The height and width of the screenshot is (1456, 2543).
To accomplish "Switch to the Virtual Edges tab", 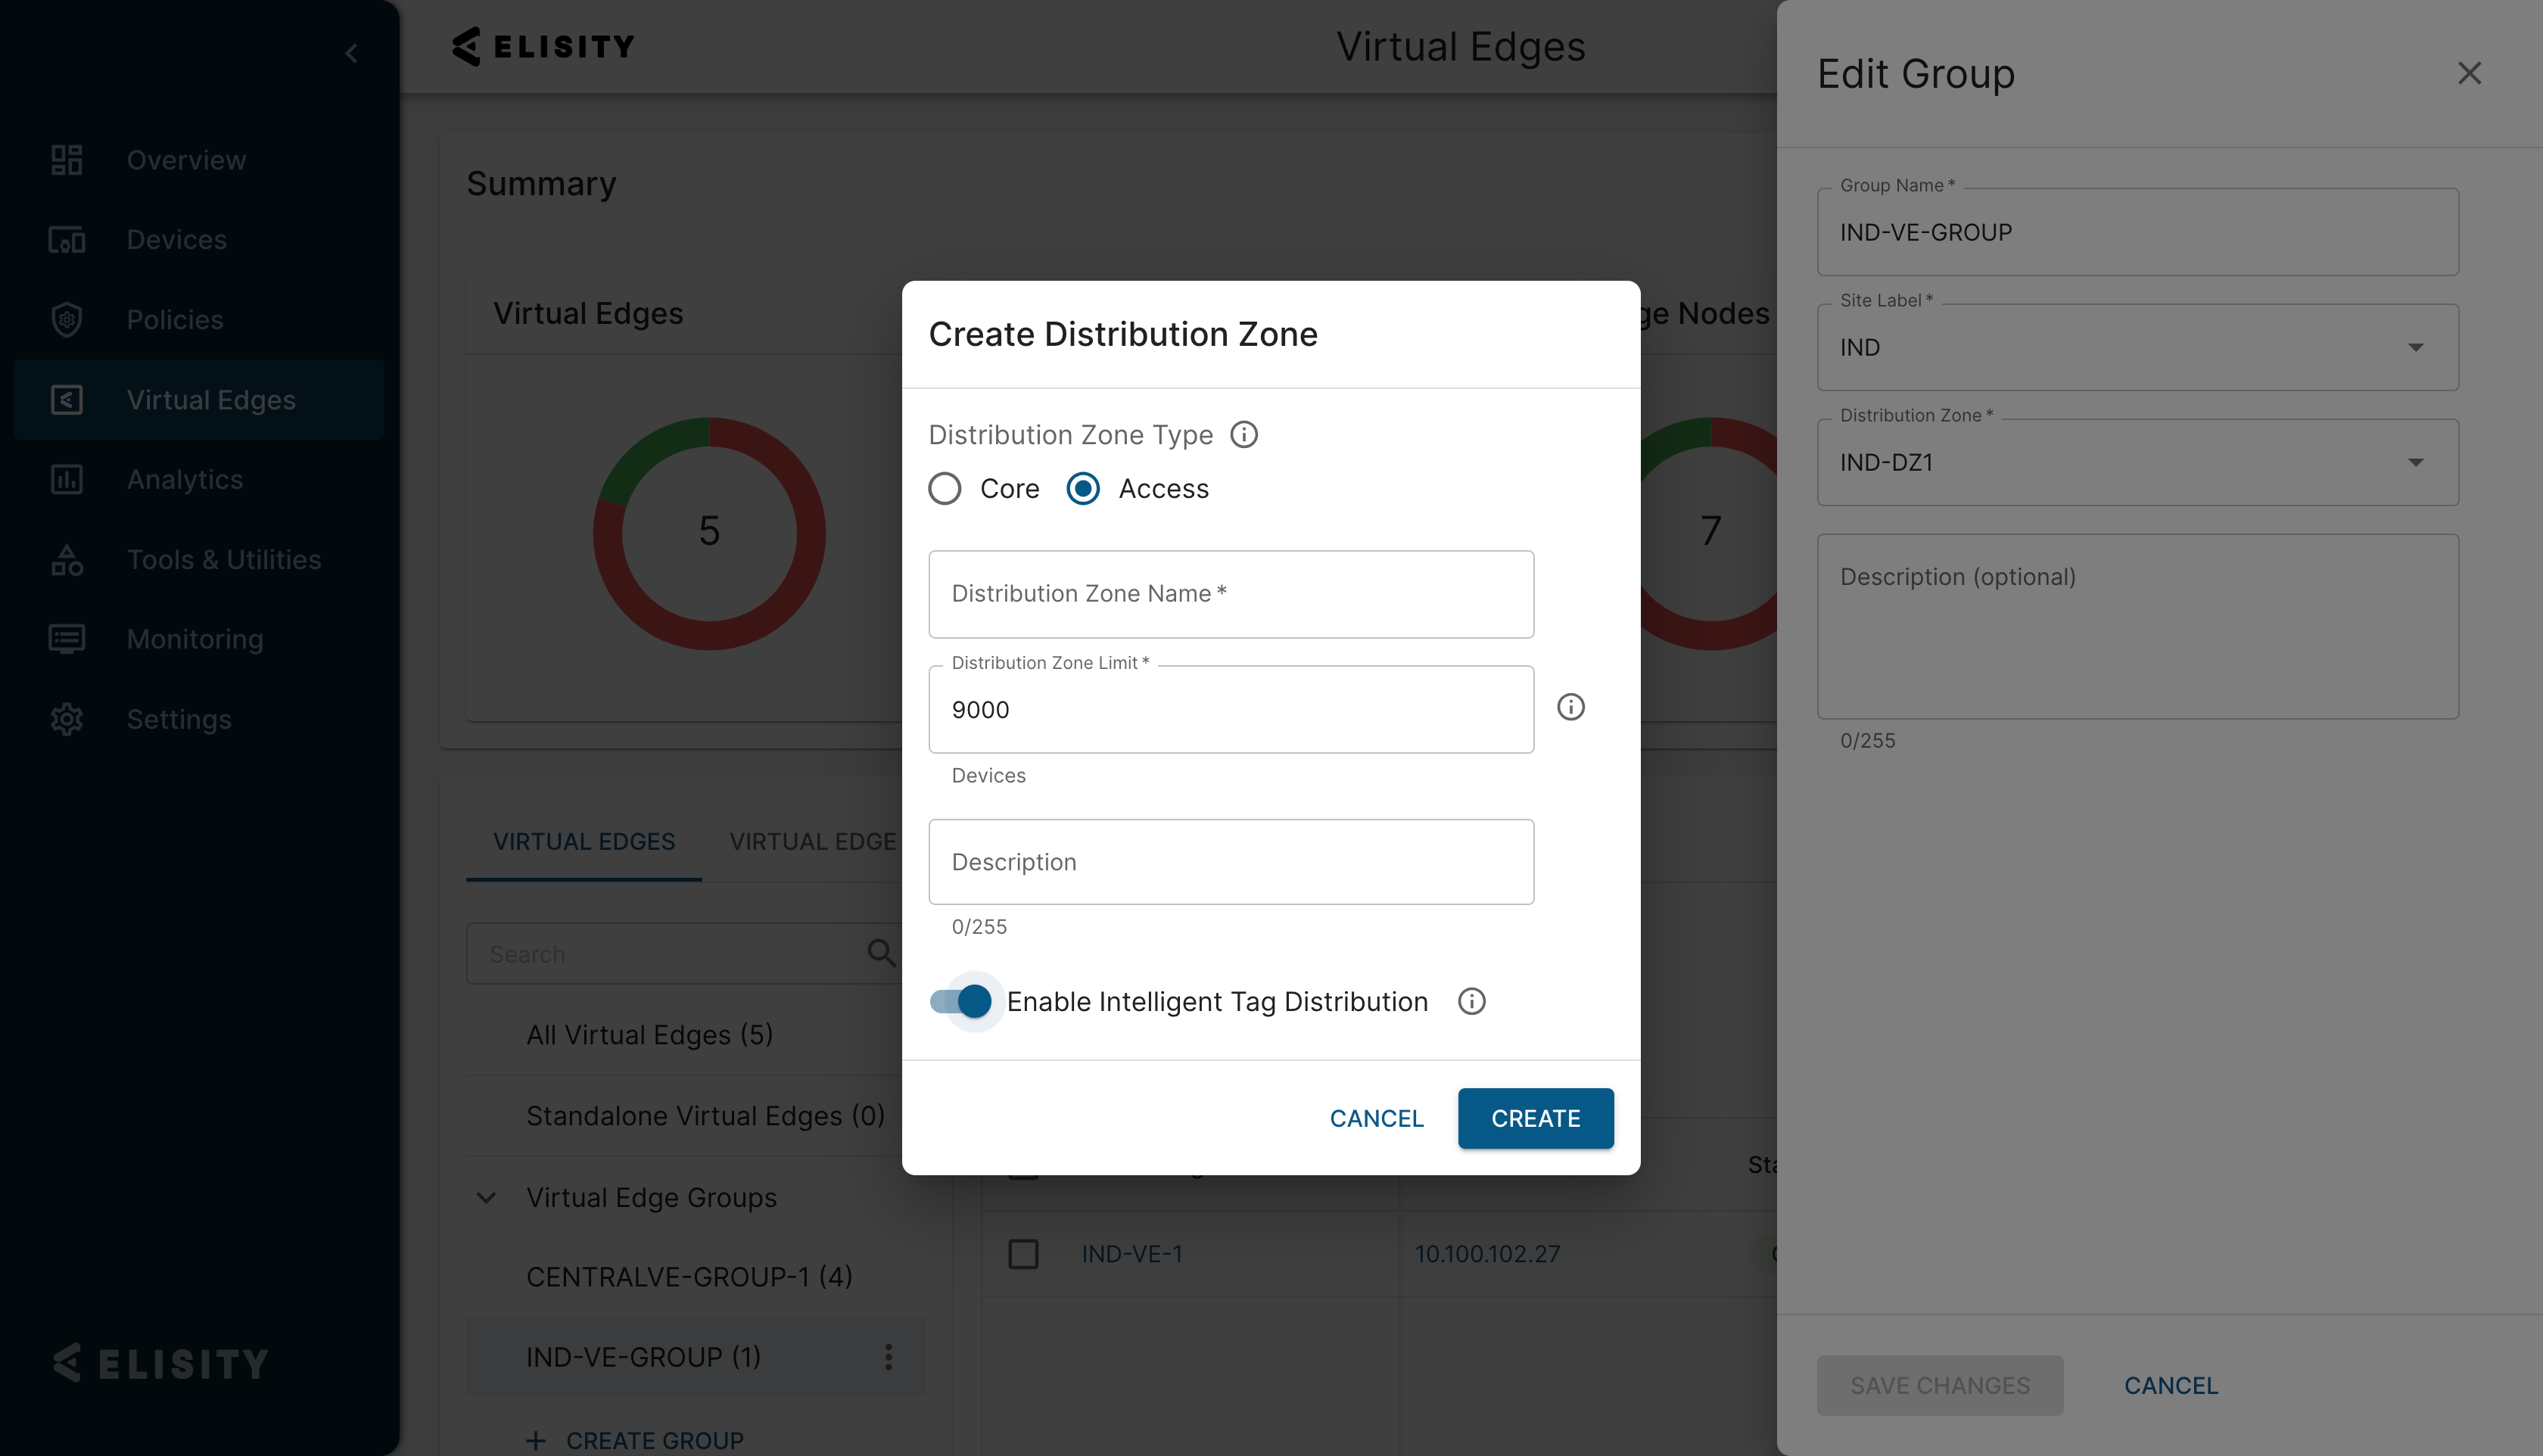I will (x=584, y=841).
